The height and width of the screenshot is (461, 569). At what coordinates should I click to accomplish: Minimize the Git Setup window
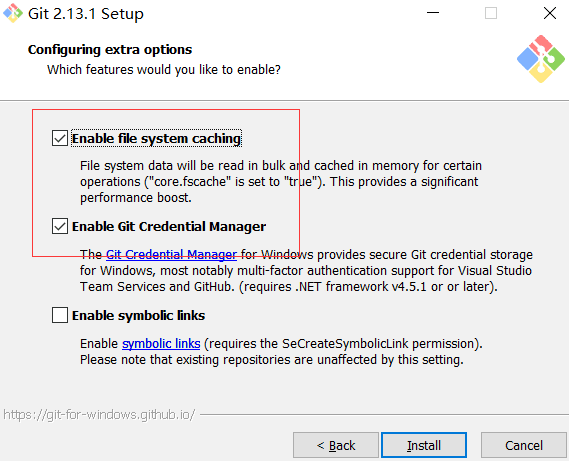(433, 13)
